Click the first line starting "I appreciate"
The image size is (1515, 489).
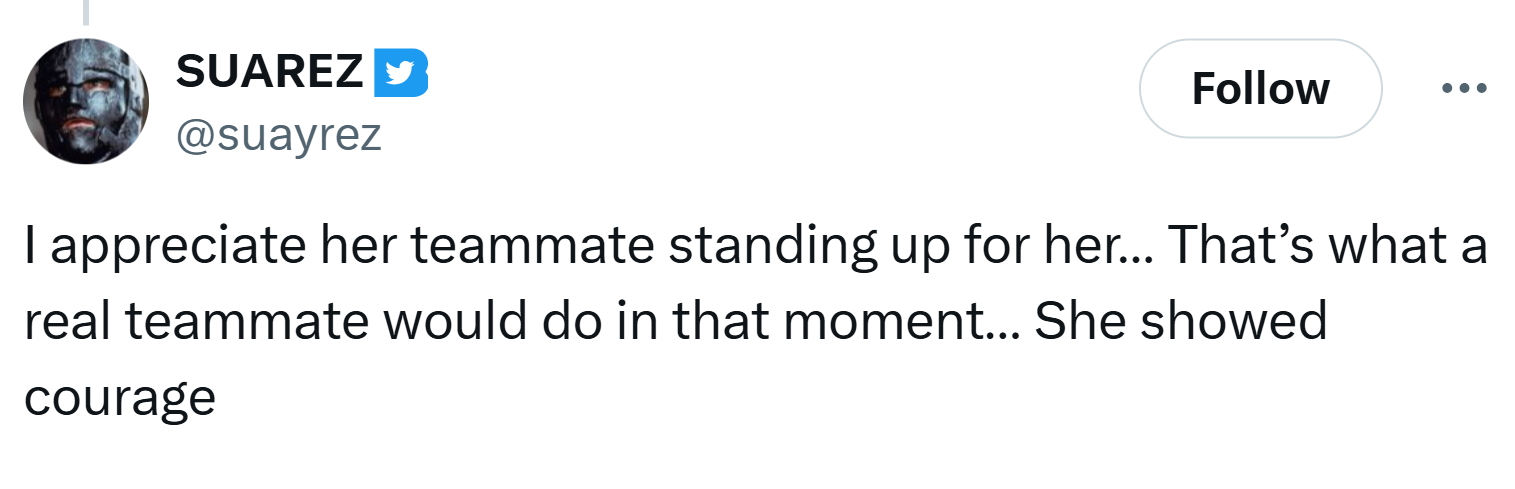coord(755,247)
